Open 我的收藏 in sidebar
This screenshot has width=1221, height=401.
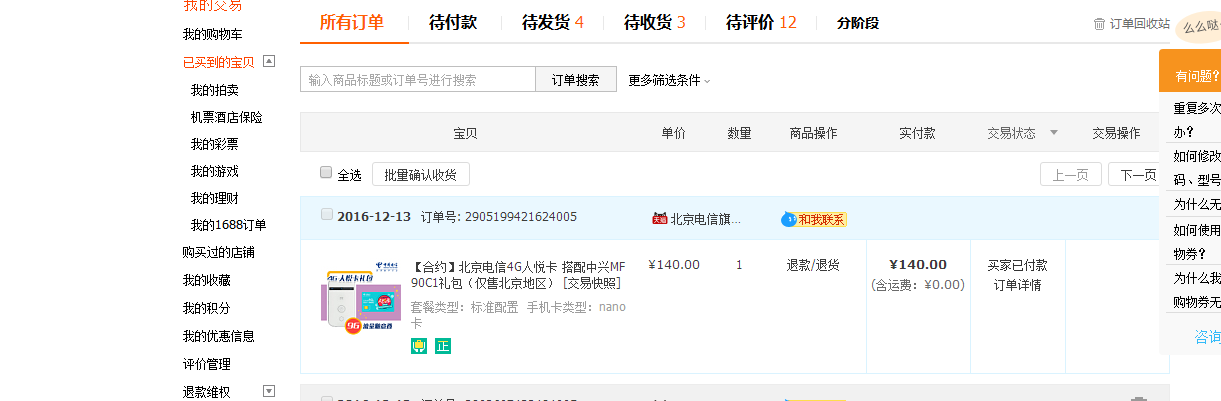click(206, 280)
